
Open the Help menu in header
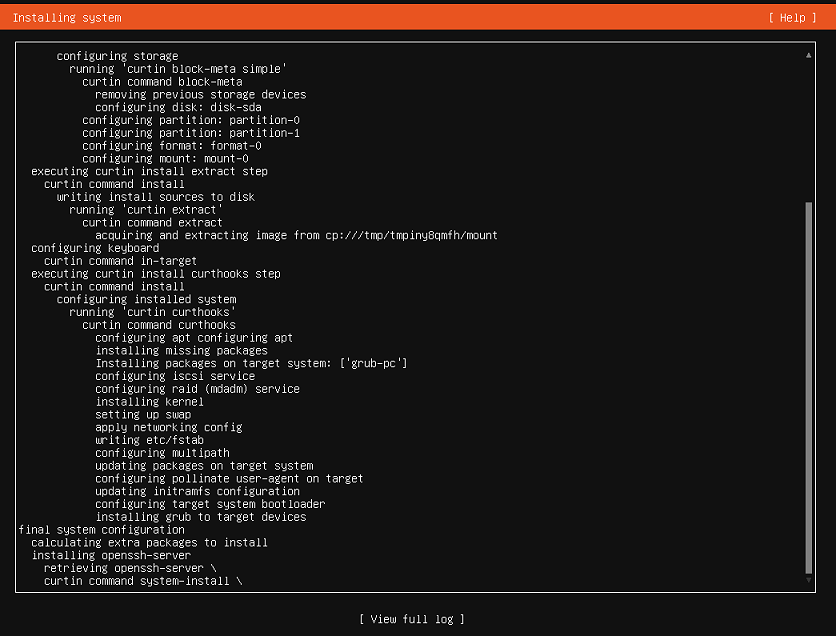[786, 18]
